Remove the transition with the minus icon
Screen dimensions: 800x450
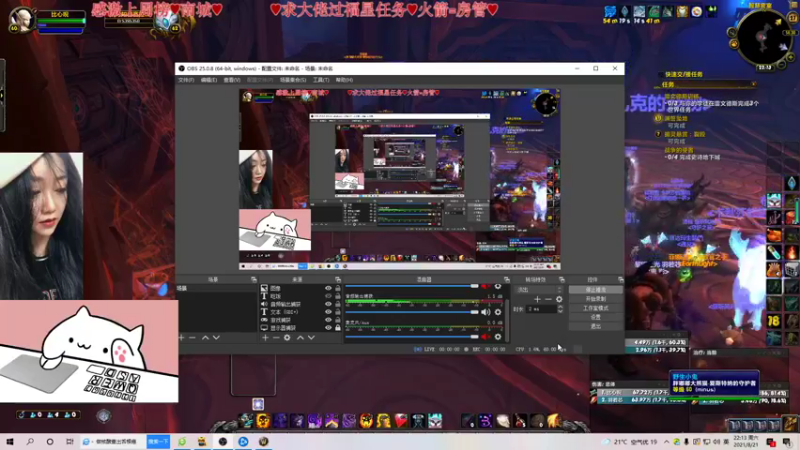pyautogui.click(x=548, y=299)
